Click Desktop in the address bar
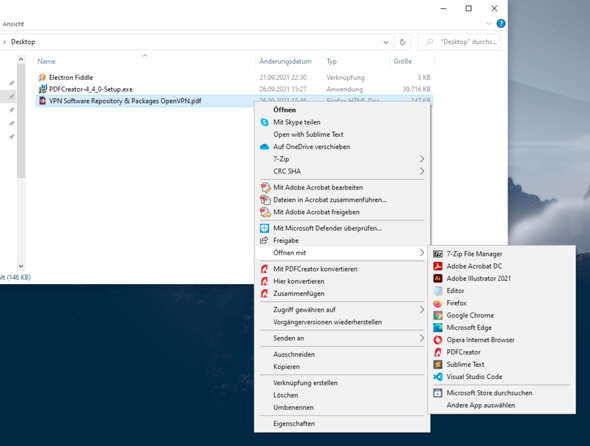Viewport: 590px width, 446px height. [x=23, y=42]
